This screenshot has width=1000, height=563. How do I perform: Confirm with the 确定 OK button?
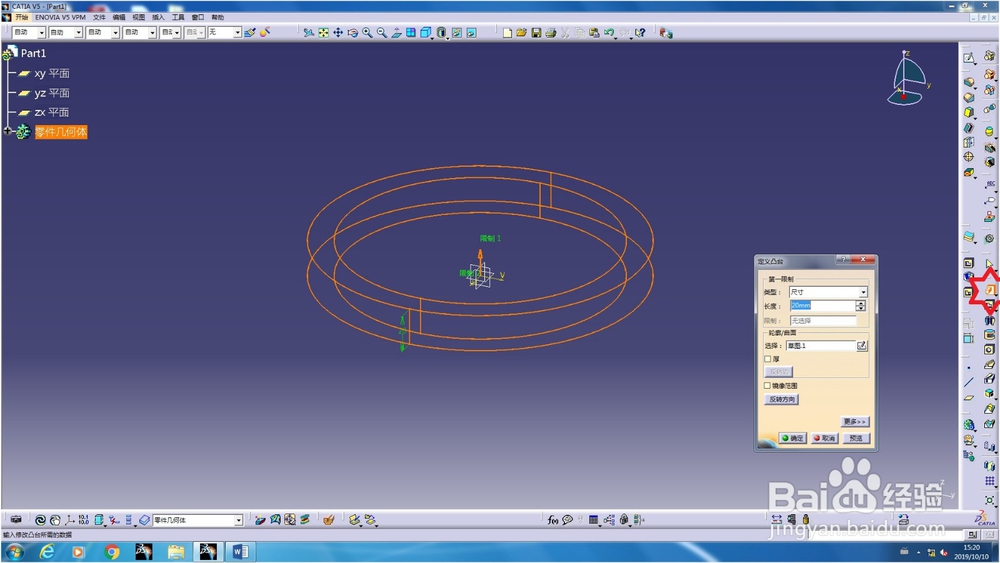pos(793,438)
